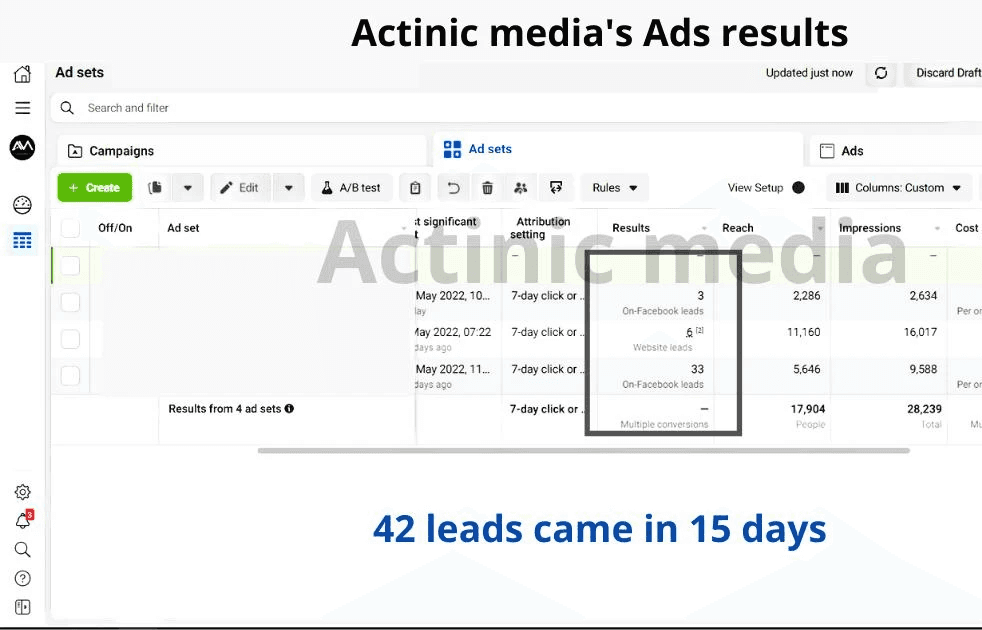
Task: Click the Off/On column header
Action: [115, 228]
